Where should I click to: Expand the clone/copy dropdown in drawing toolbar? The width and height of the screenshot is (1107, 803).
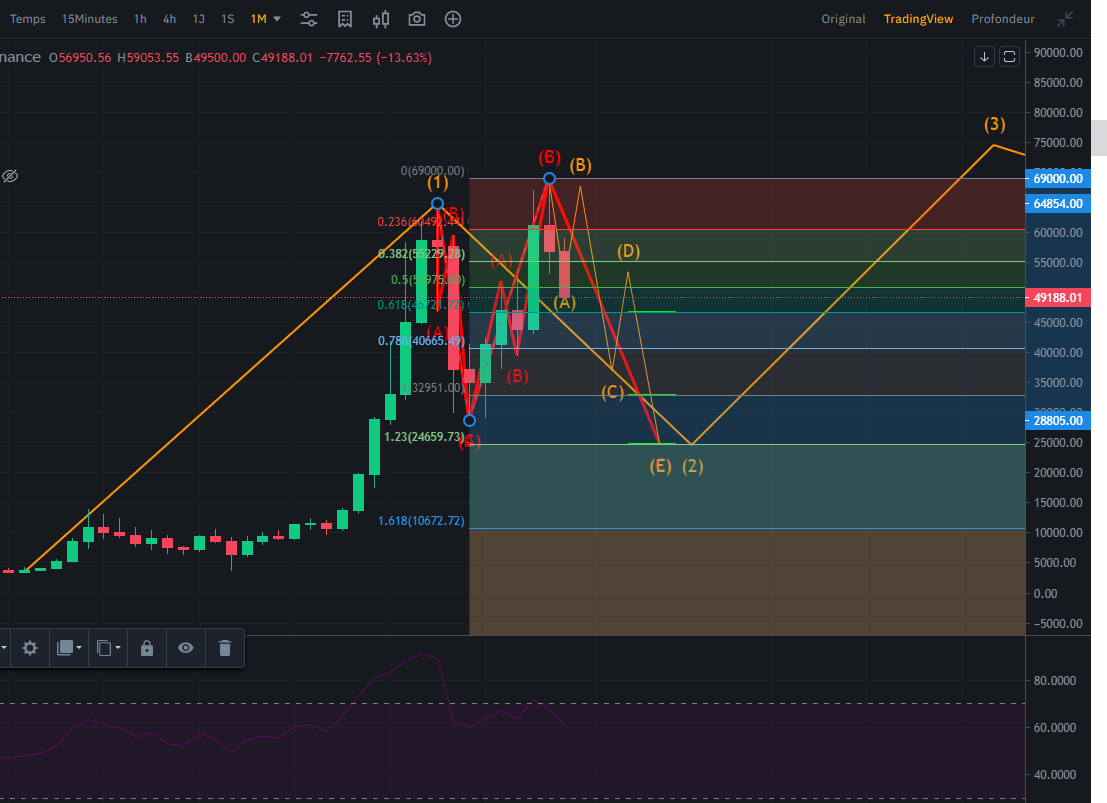pyautogui.click(x=108, y=648)
